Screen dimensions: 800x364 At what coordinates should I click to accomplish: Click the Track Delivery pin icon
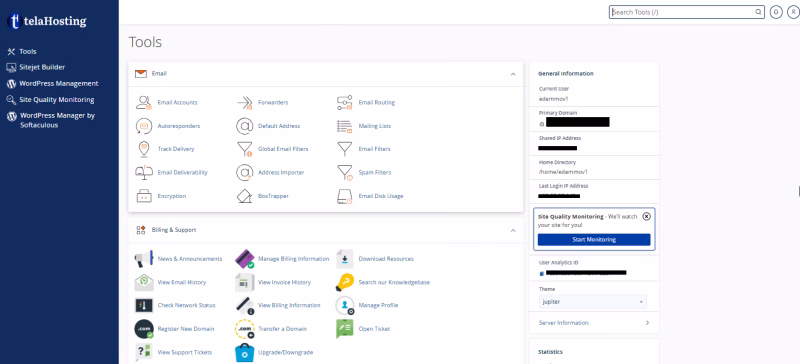coord(144,149)
